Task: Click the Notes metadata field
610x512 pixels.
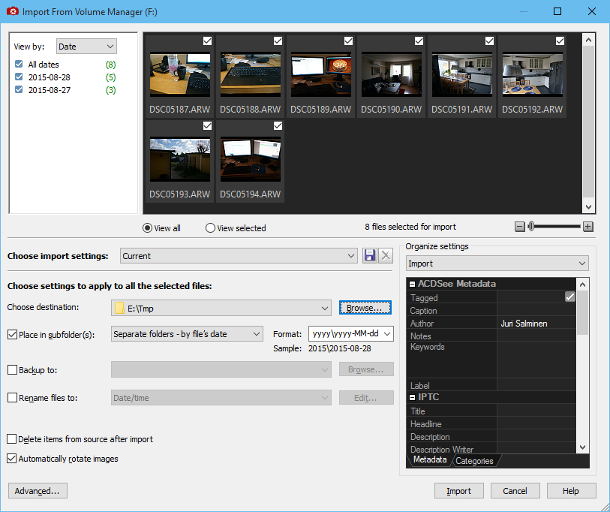Action: point(536,335)
